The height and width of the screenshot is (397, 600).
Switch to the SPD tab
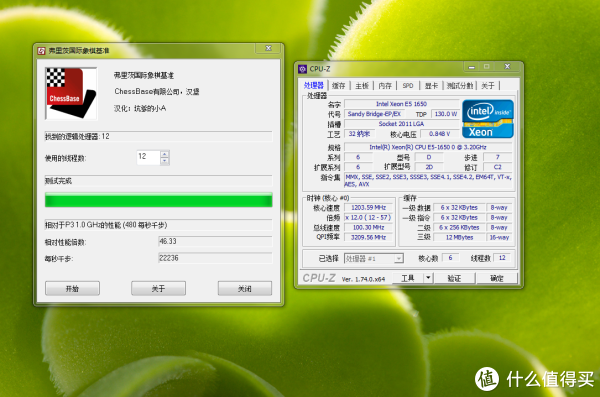point(408,86)
